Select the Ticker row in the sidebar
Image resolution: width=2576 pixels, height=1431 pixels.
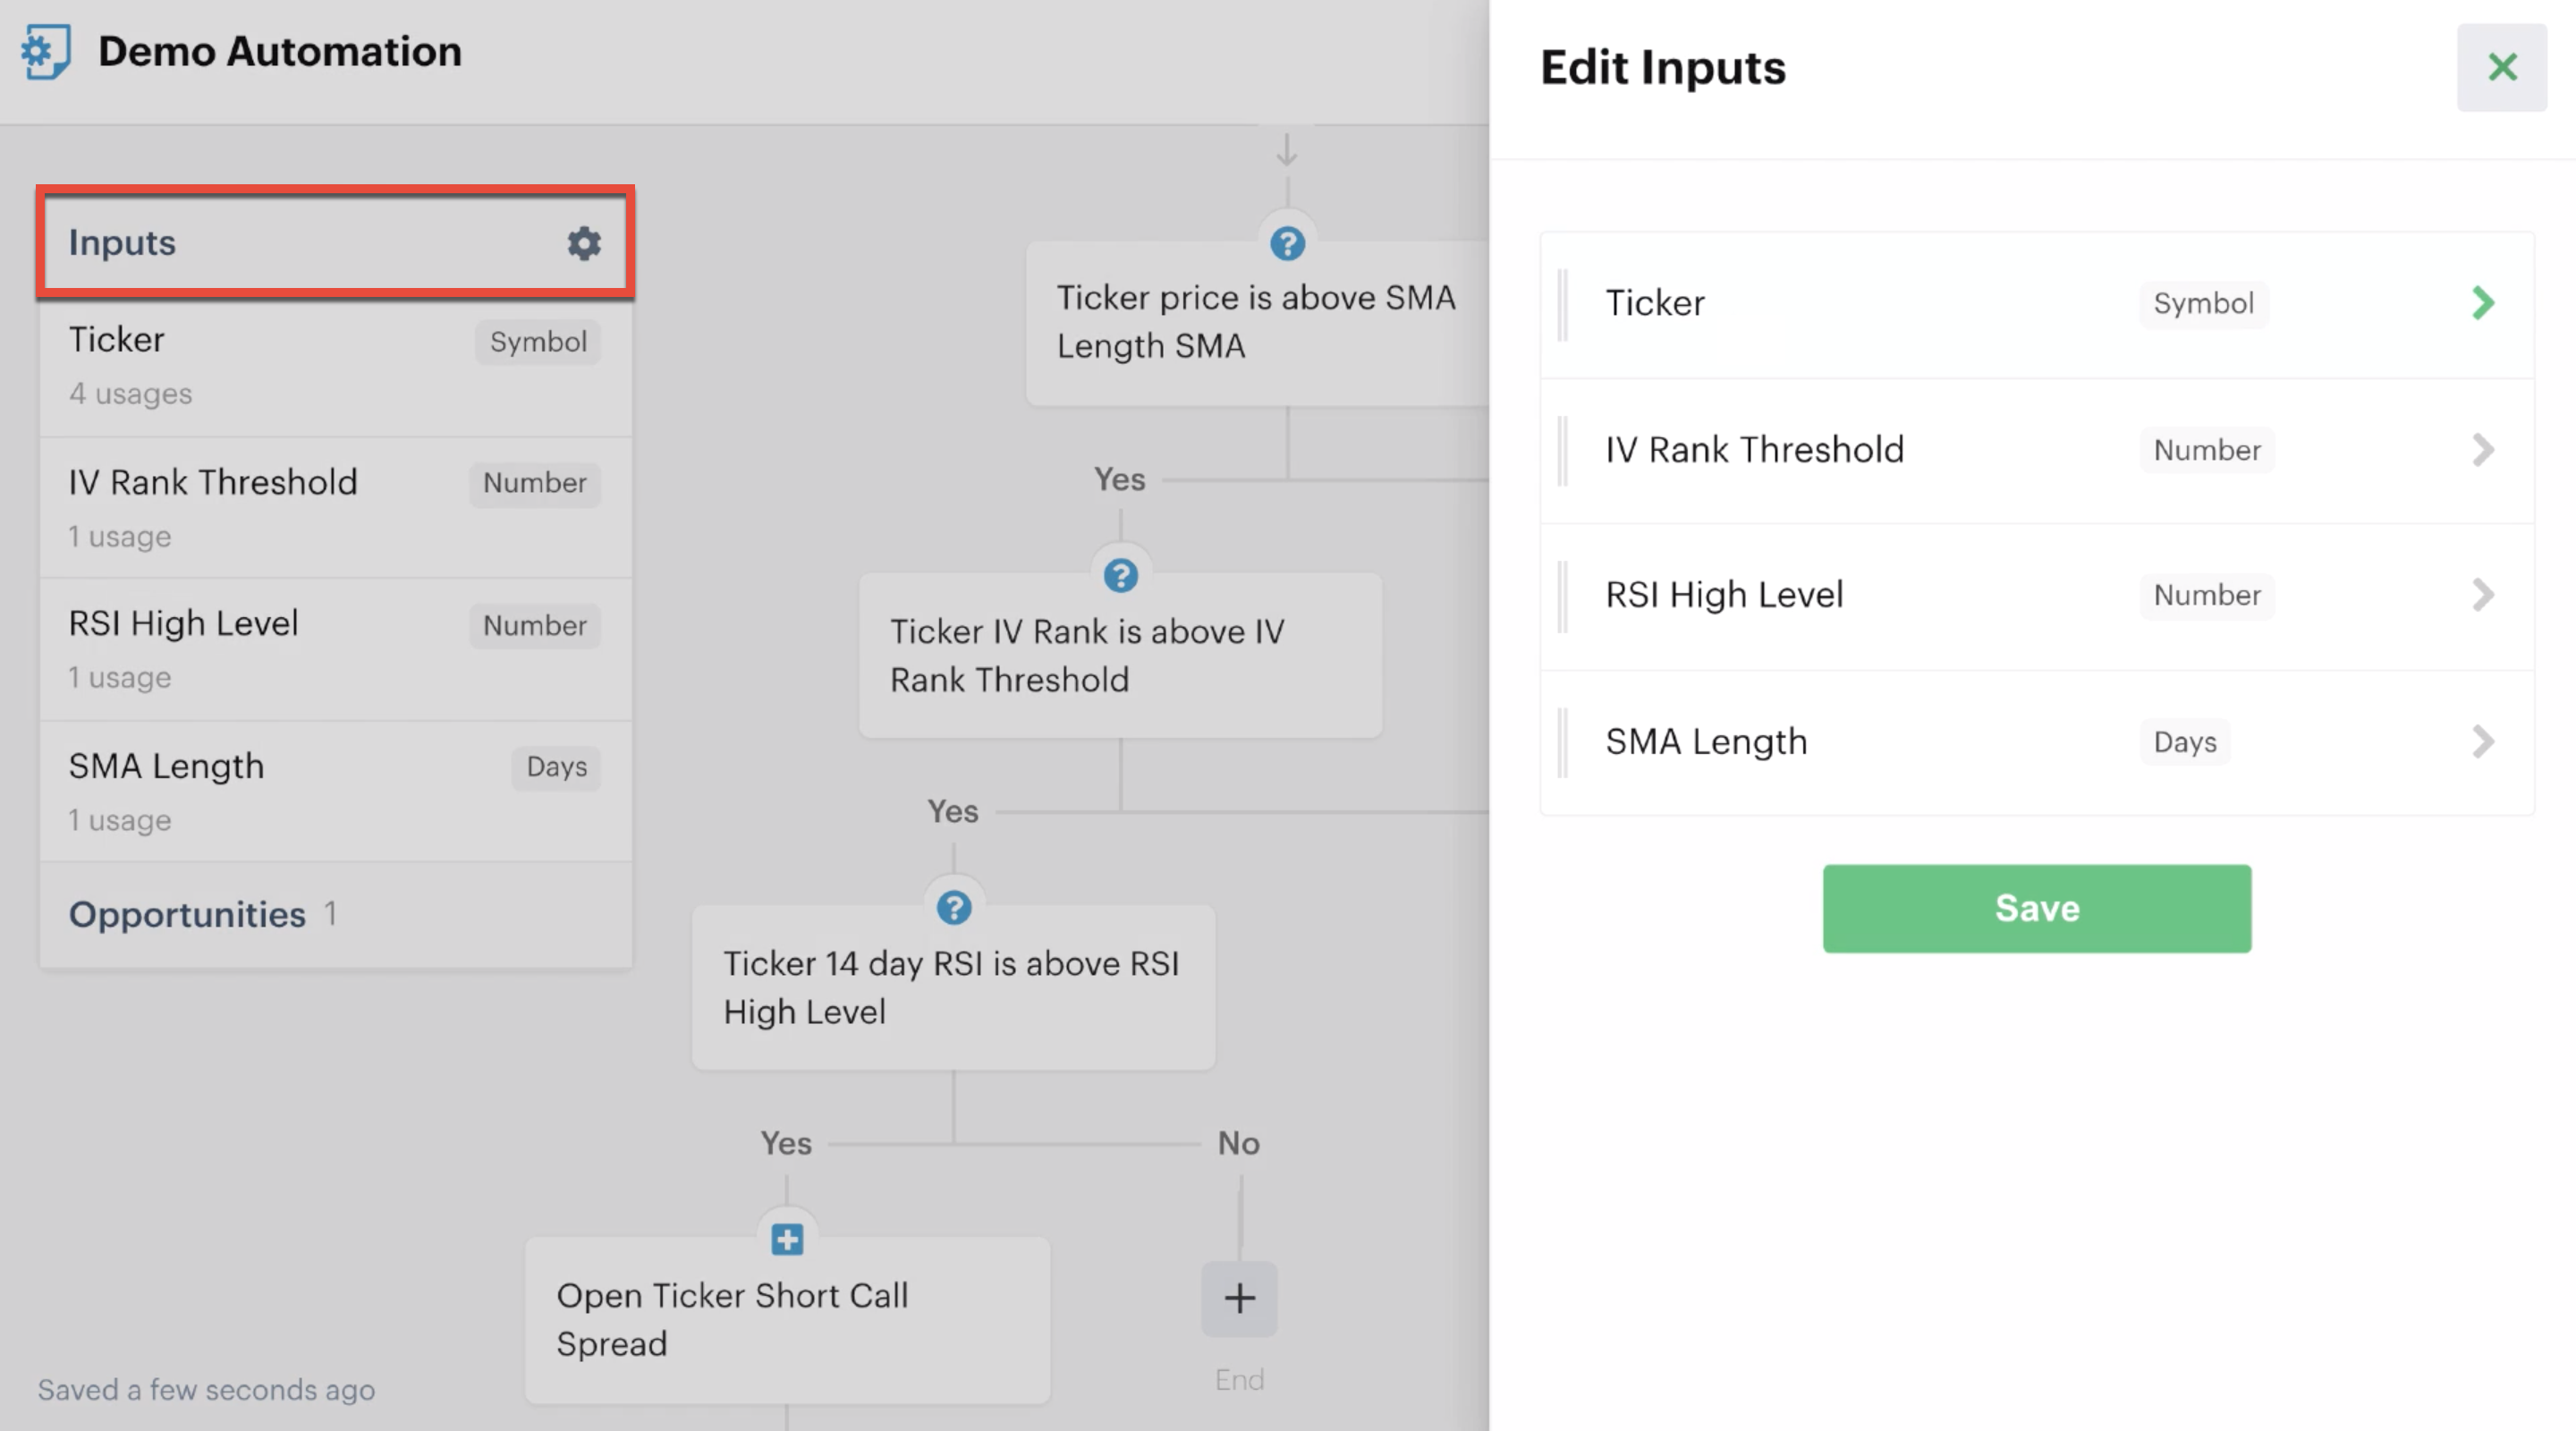(116, 339)
